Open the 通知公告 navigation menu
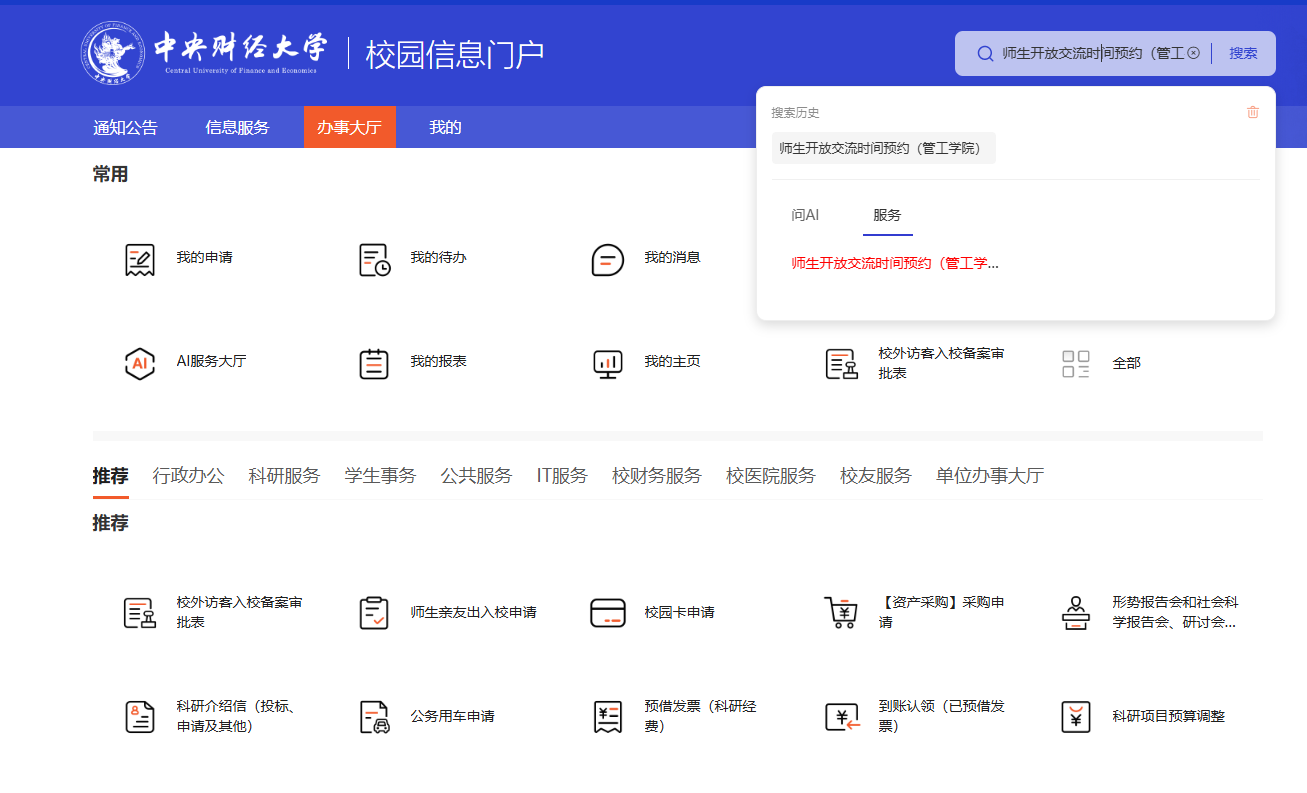The image size is (1307, 793). 125,127
